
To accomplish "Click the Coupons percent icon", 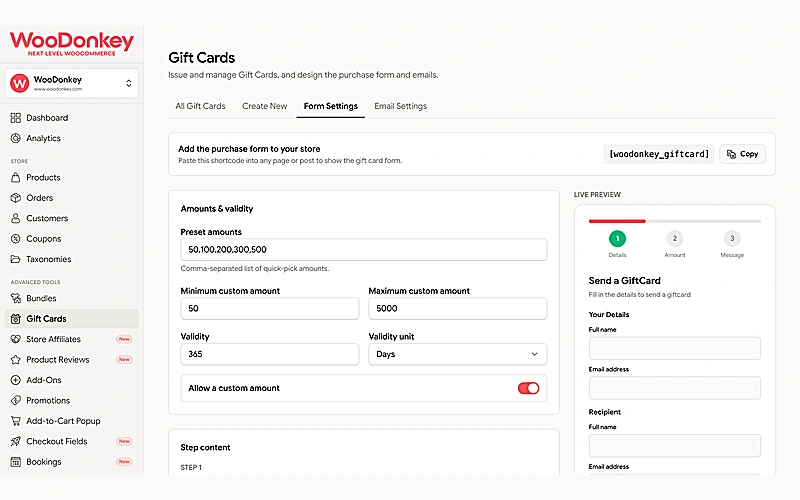I will (16, 239).
